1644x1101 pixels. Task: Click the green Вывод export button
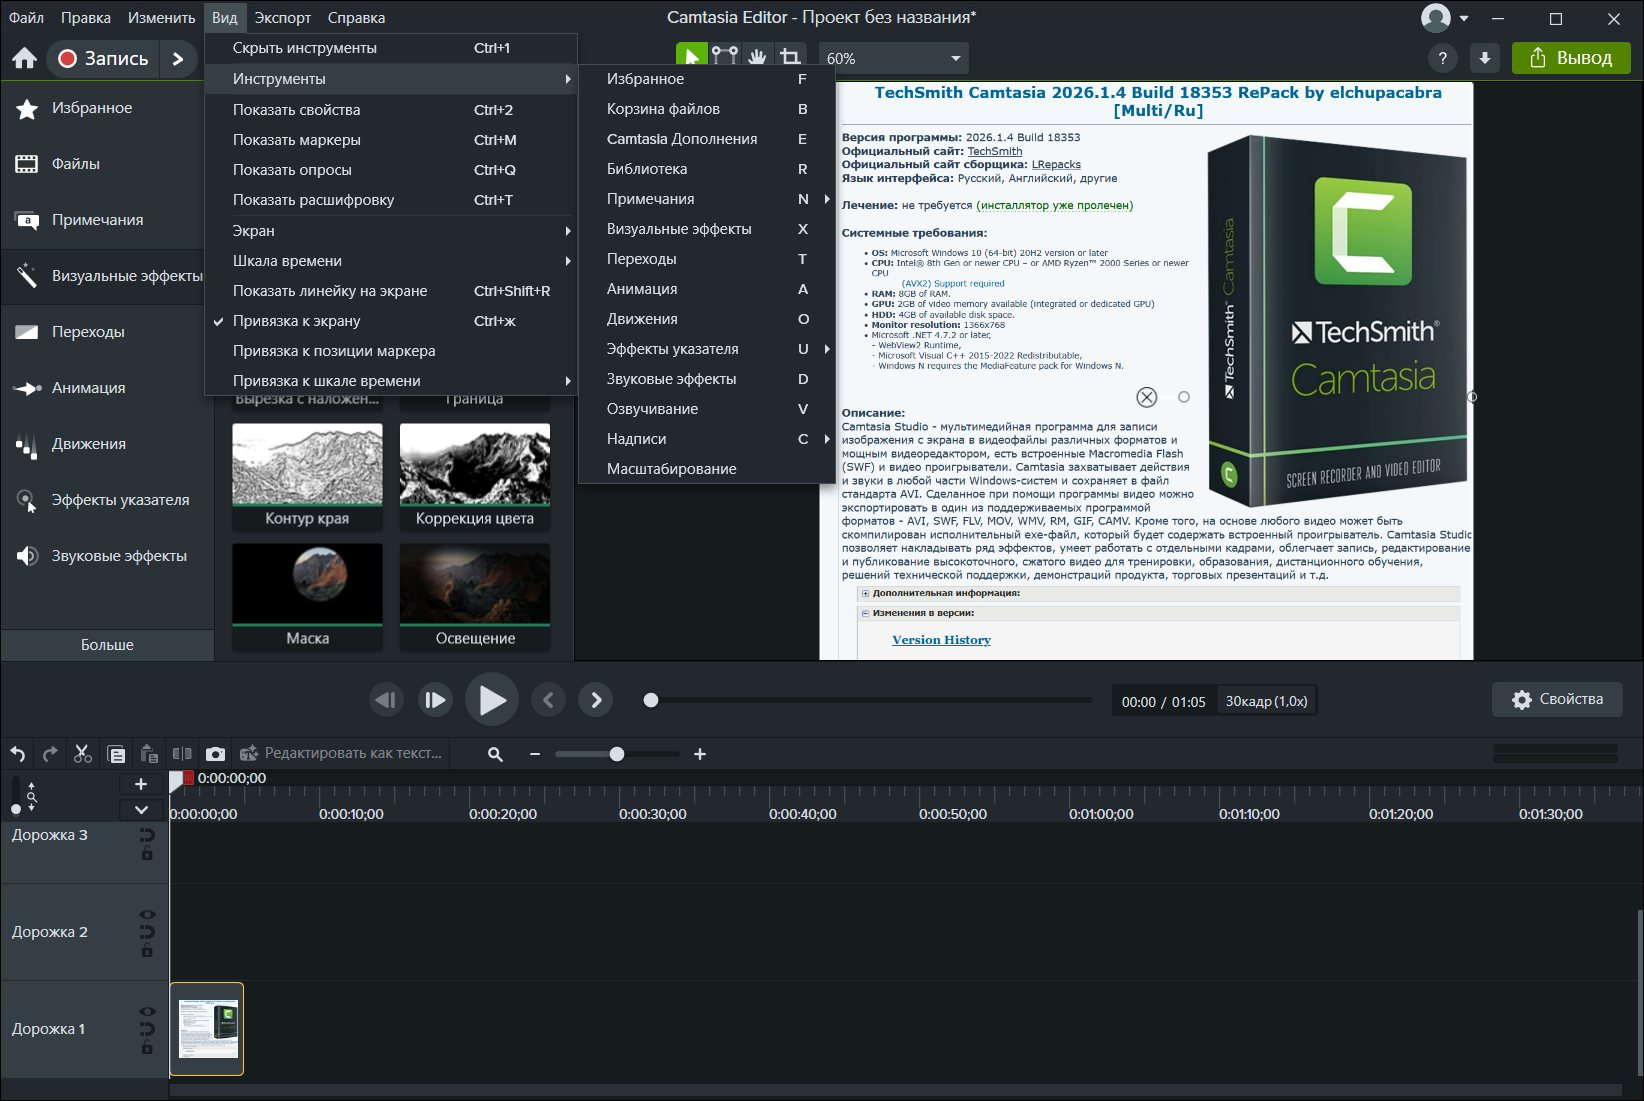point(1571,58)
